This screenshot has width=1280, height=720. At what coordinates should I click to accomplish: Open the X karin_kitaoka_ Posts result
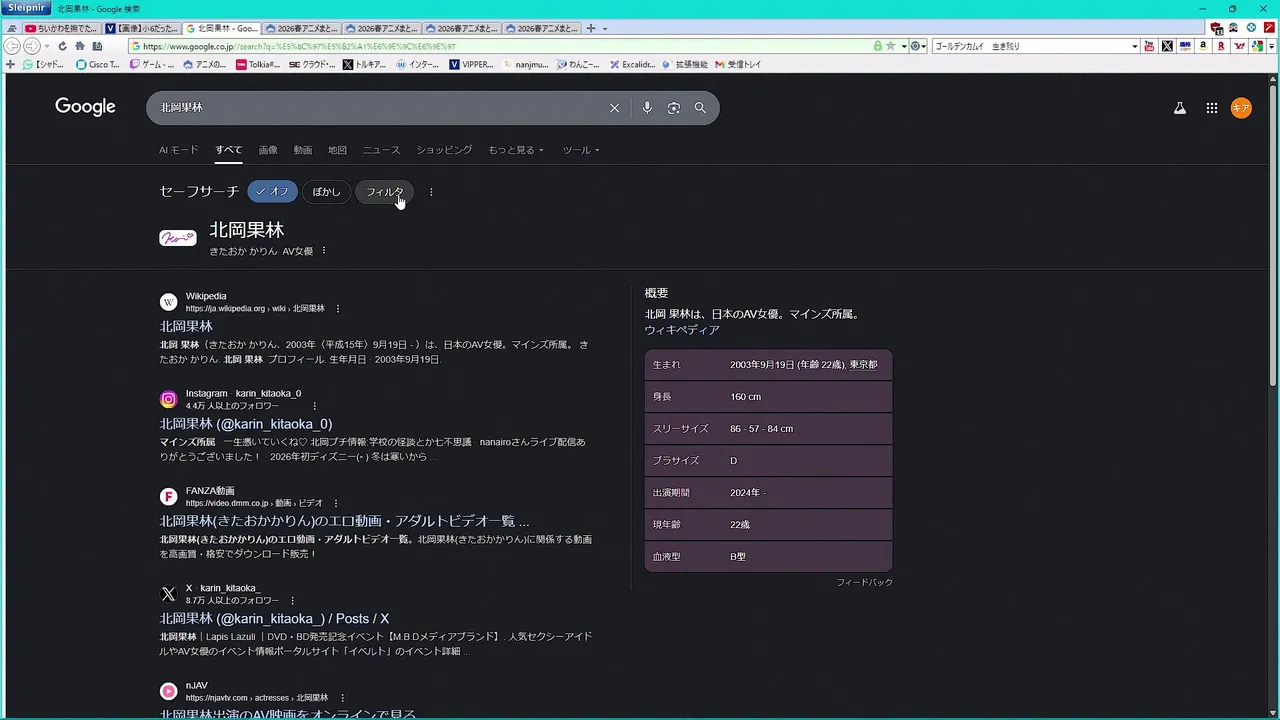(274, 619)
